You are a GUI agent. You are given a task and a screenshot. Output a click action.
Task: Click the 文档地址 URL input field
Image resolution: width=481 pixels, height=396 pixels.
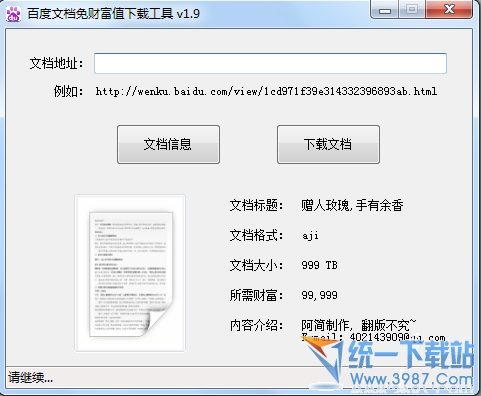tap(270, 63)
